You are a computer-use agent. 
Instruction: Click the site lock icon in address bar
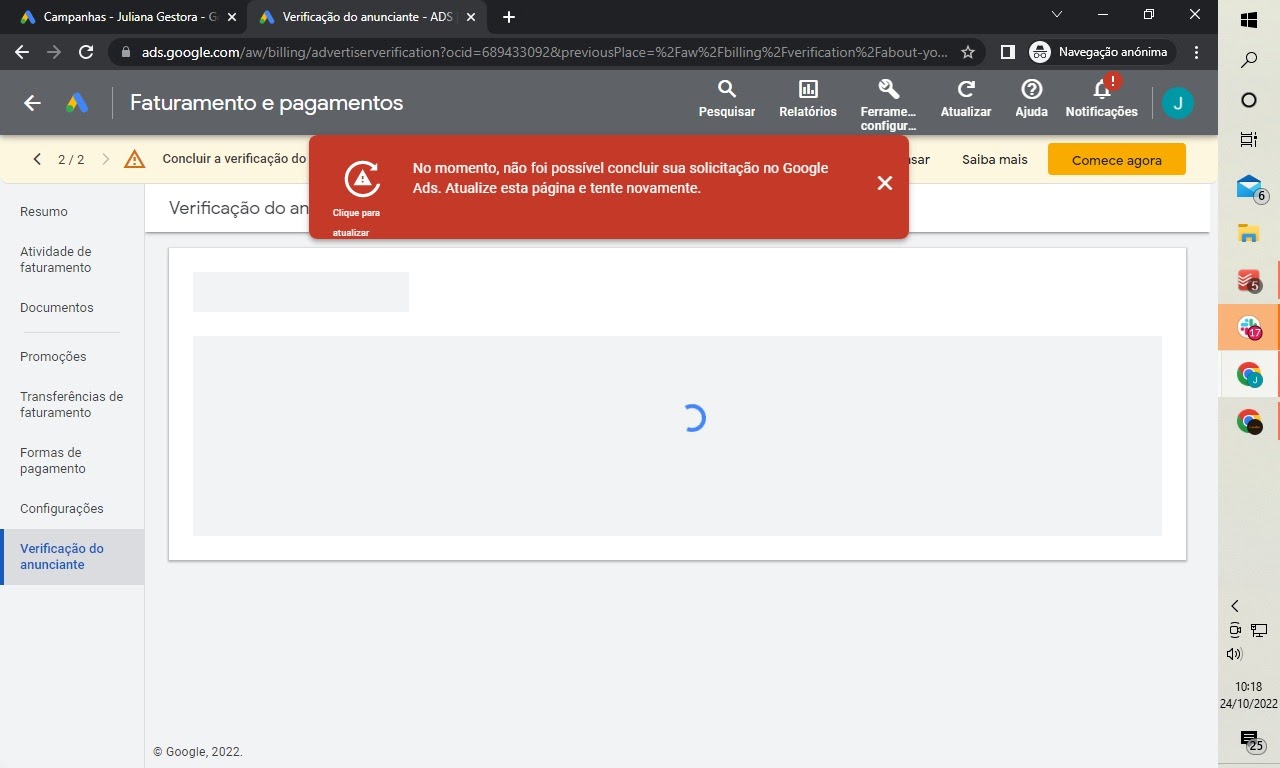(126, 52)
